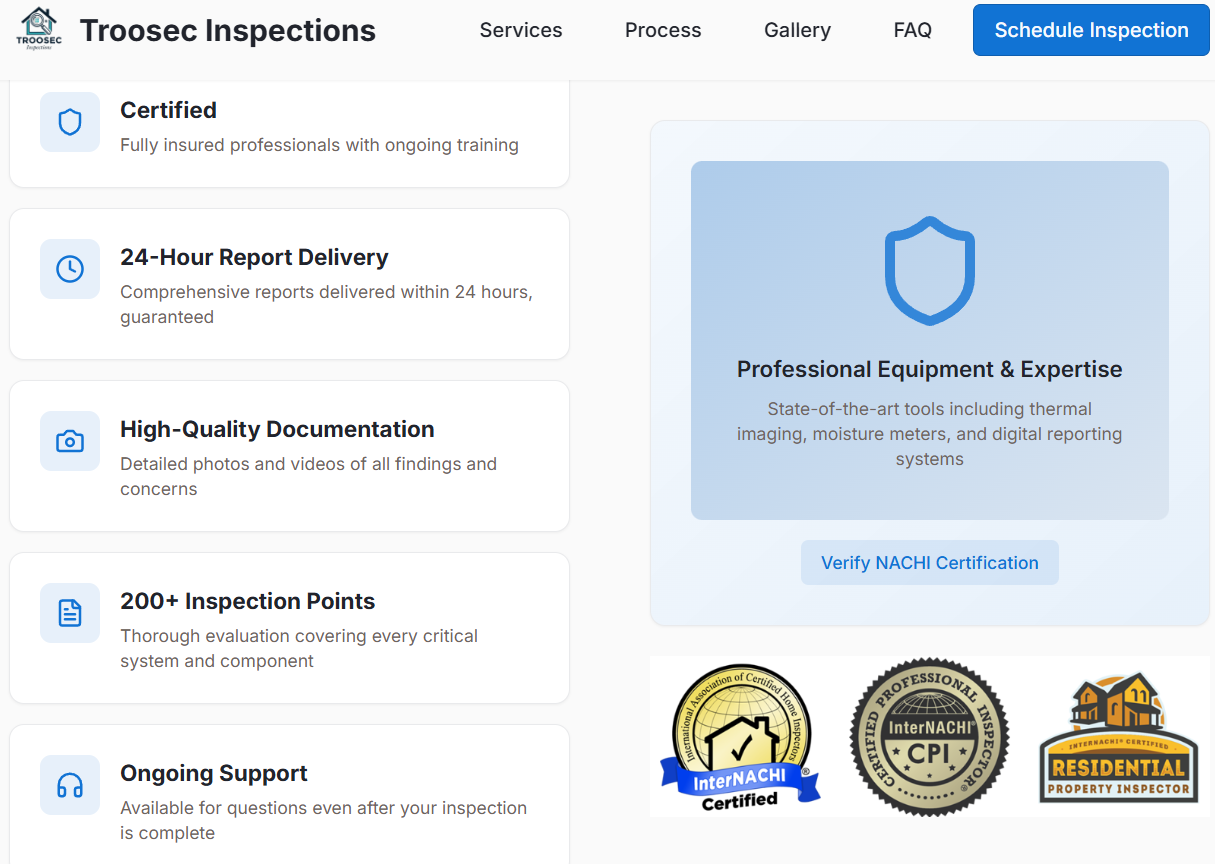Click the Certified Professional Inspector CPI seal
Image resolution: width=1215 pixels, height=864 pixels.
click(930, 737)
